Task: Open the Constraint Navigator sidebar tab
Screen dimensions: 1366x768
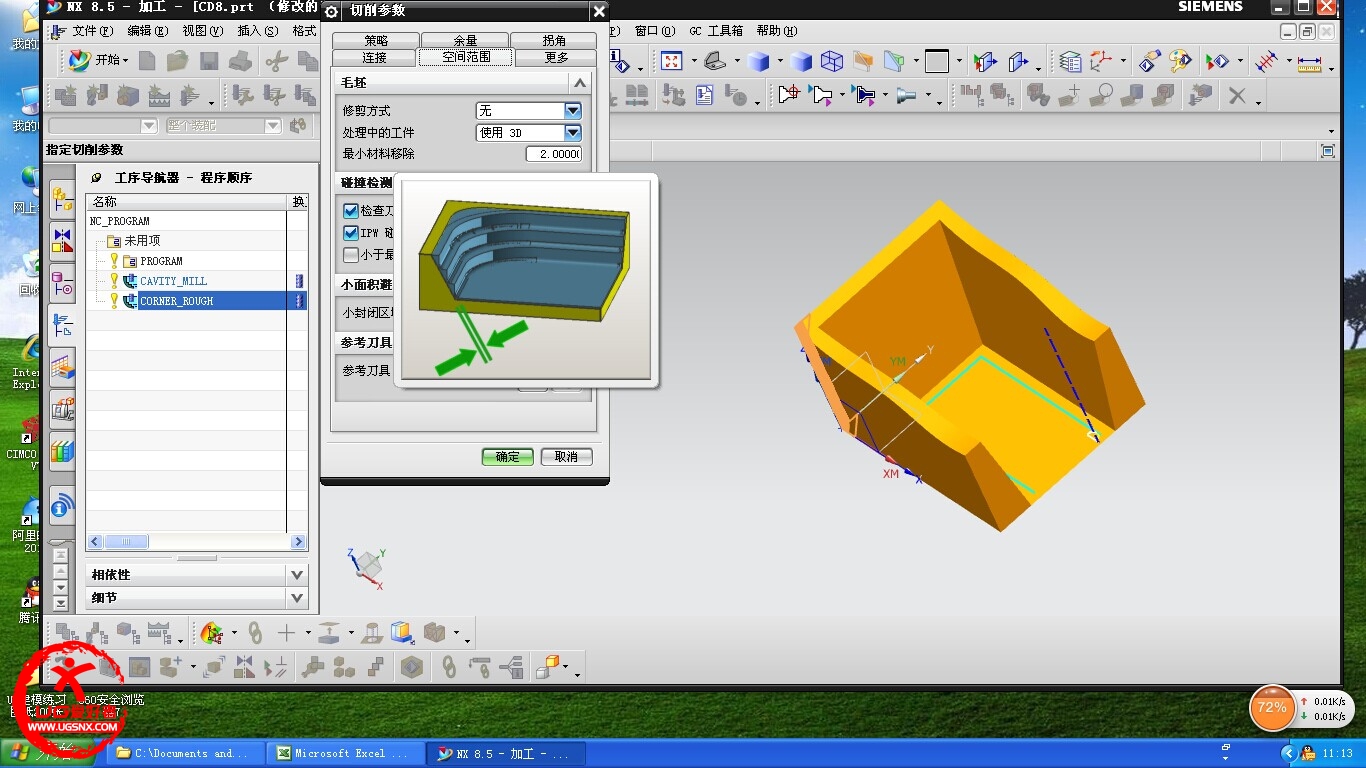Action: click(62, 240)
